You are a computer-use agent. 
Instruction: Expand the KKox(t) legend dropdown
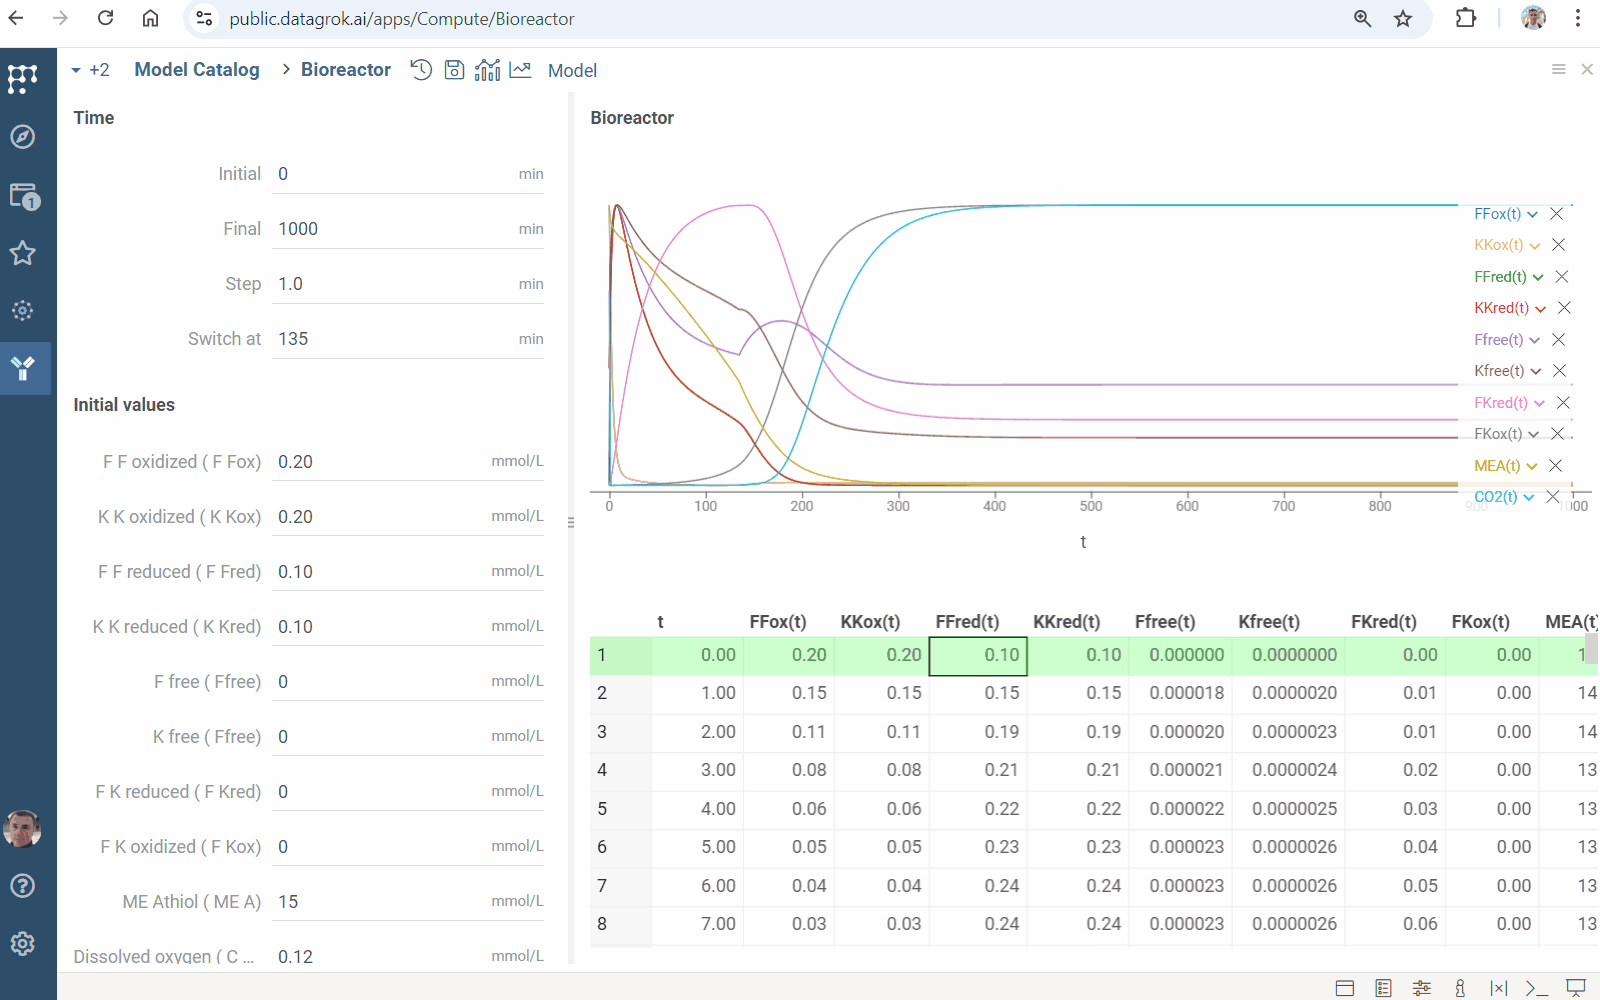point(1535,246)
